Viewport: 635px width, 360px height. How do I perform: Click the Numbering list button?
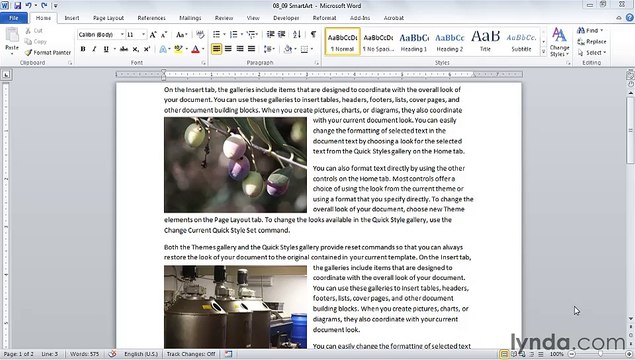tap(234, 35)
